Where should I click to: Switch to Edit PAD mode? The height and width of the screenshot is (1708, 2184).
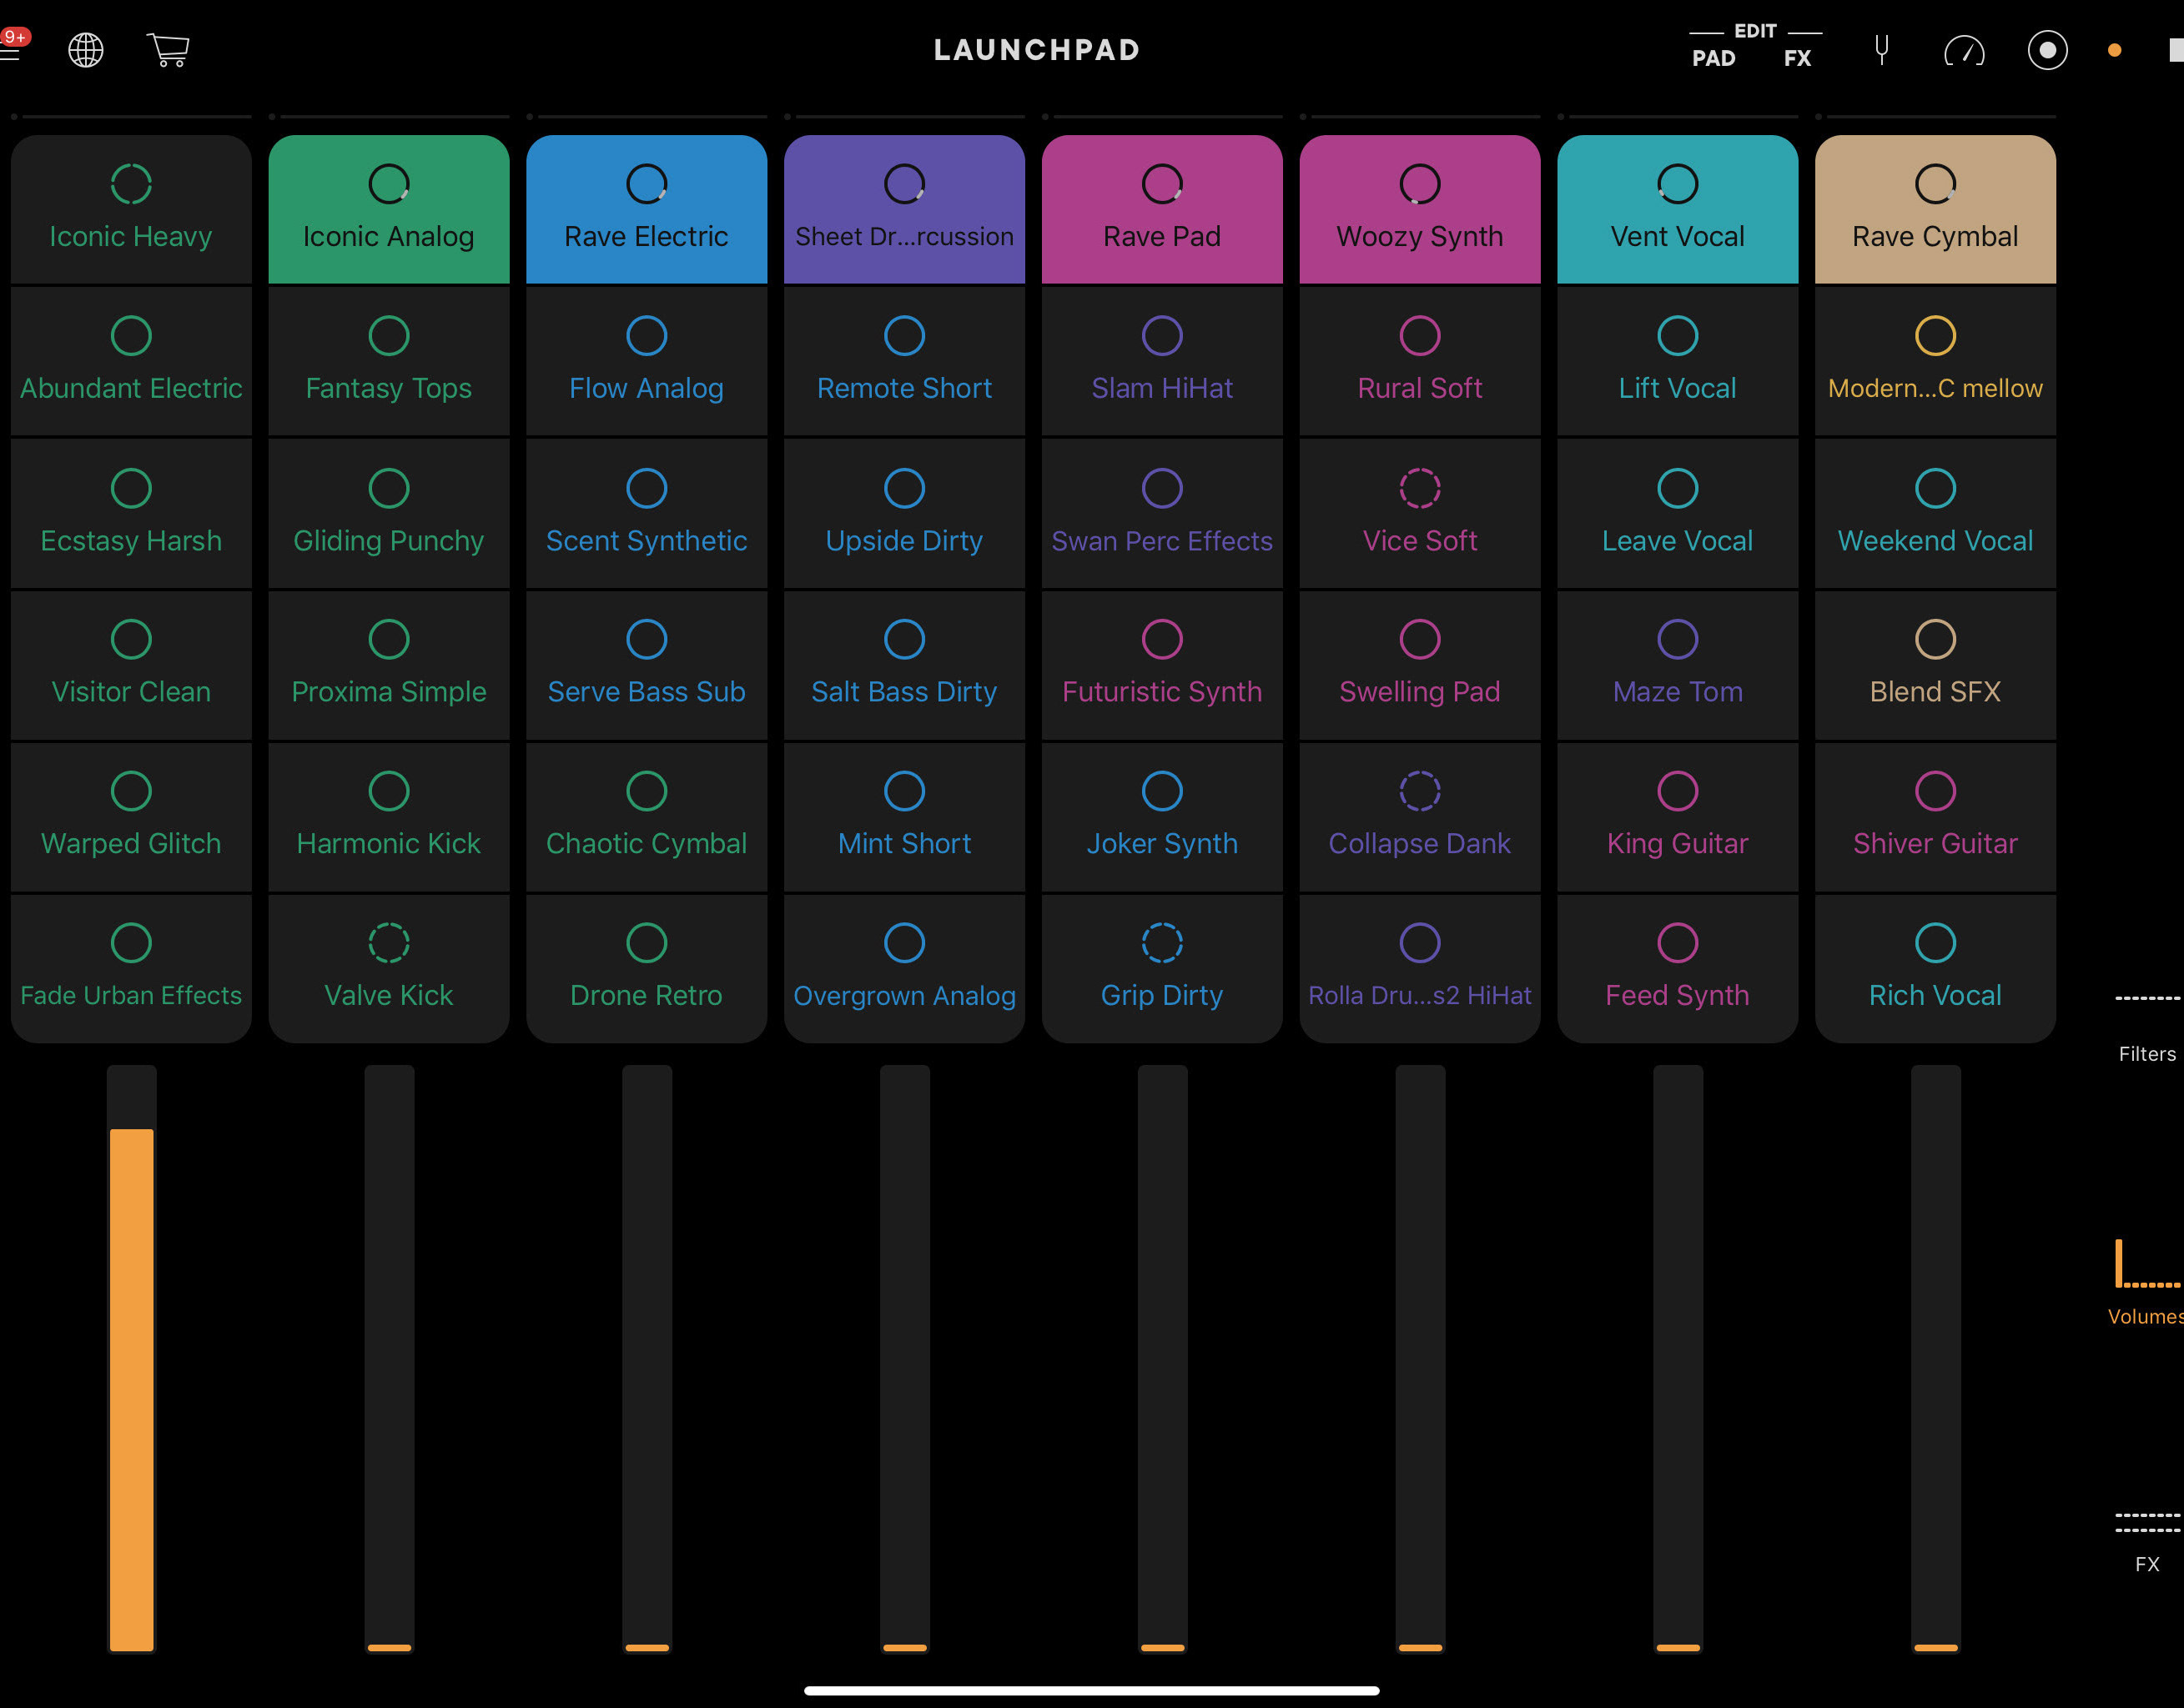click(x=1713, y=58)
